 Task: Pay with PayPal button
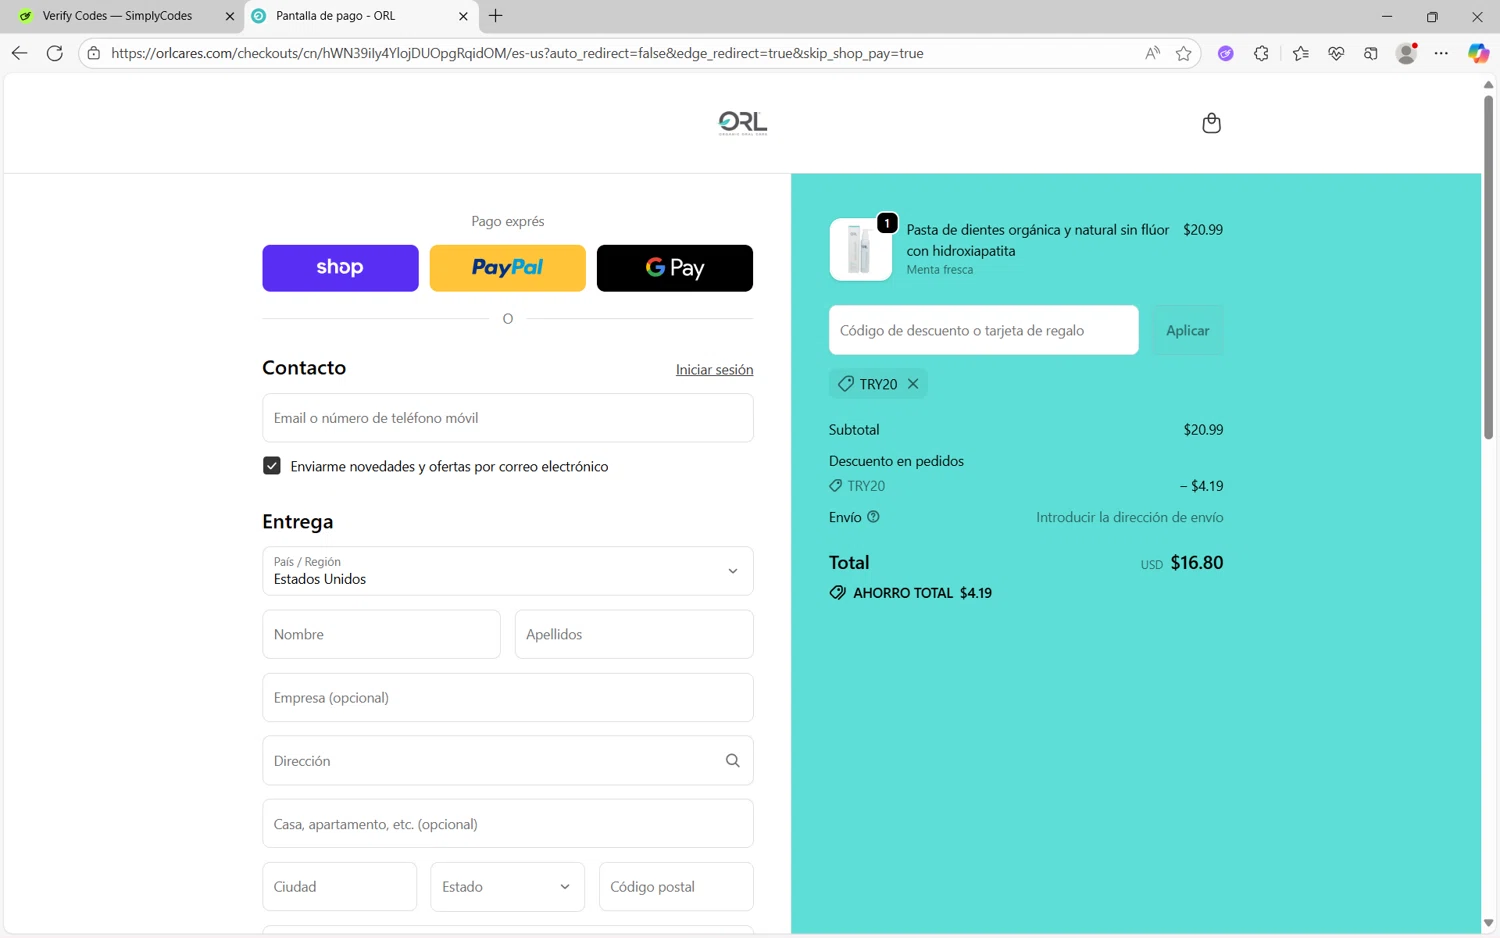(507, 268)
